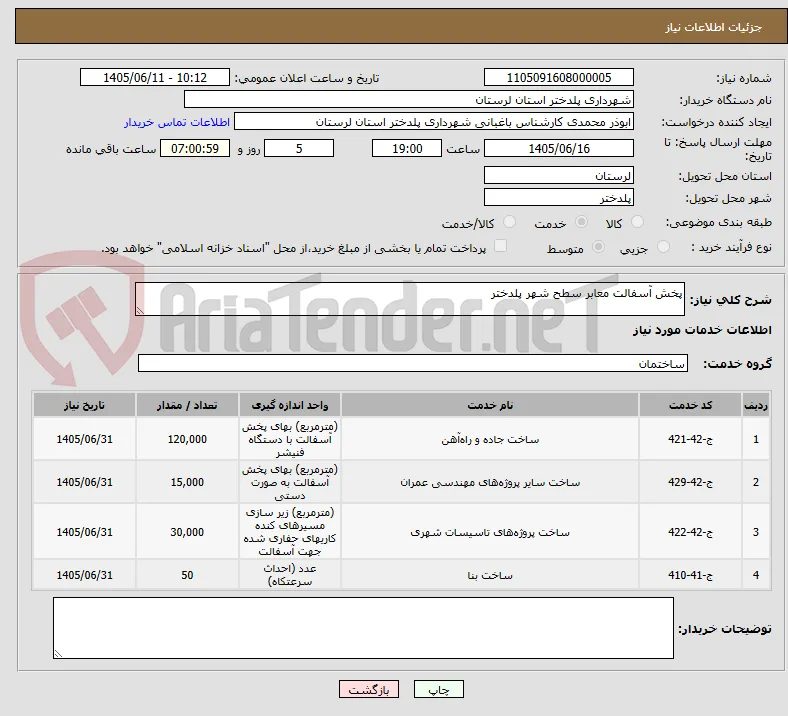Click the remaining days field showing 5
This screenshot has height=716, width=788.
click(x=299, y=148)
